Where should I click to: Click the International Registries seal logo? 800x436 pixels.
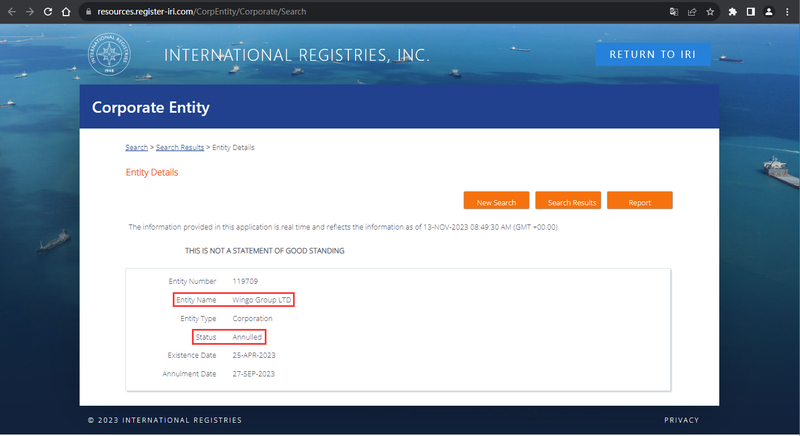109,54
